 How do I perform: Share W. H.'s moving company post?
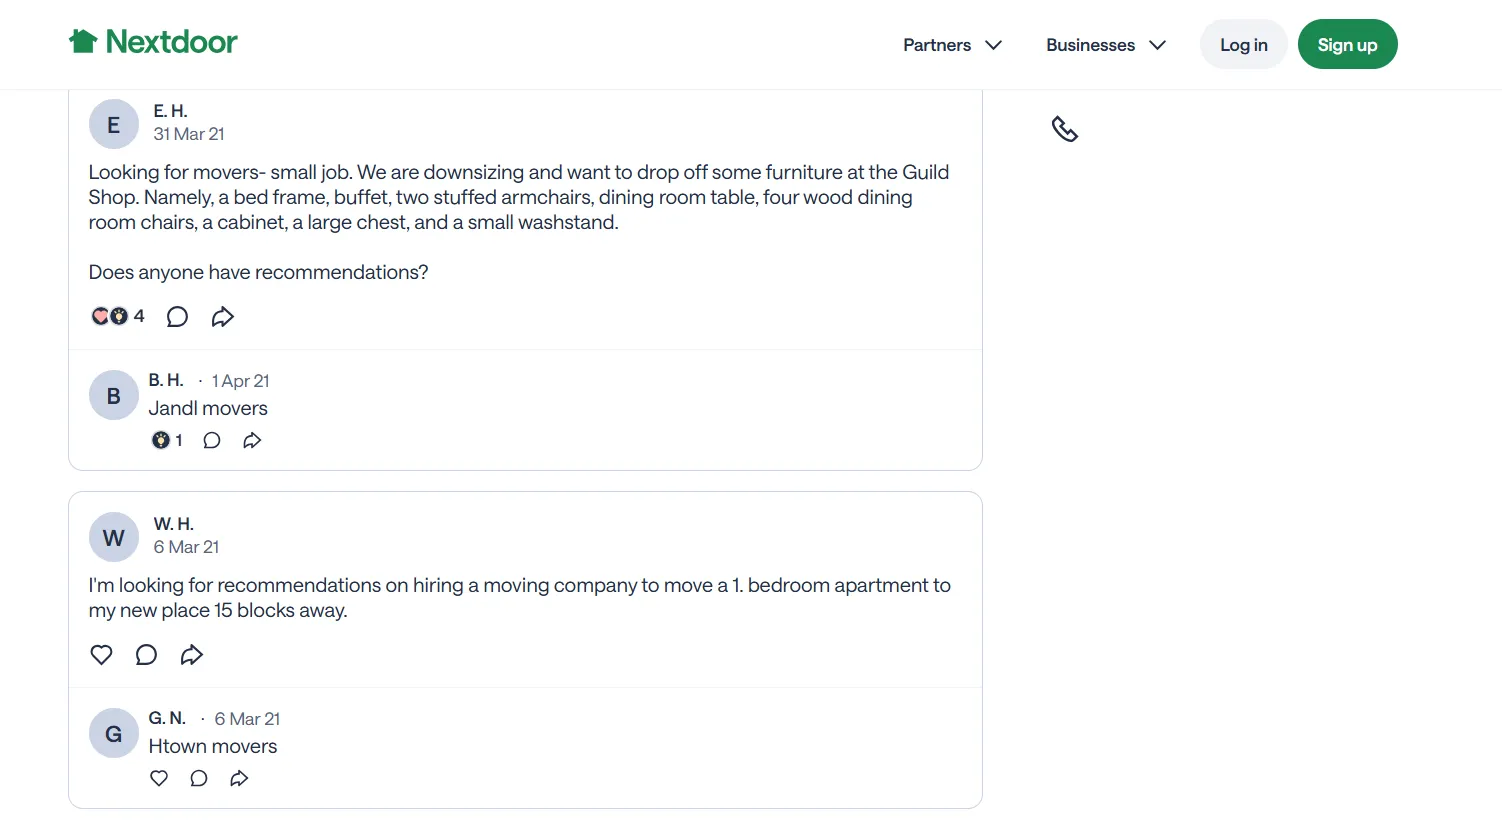(x=192, y=655)
